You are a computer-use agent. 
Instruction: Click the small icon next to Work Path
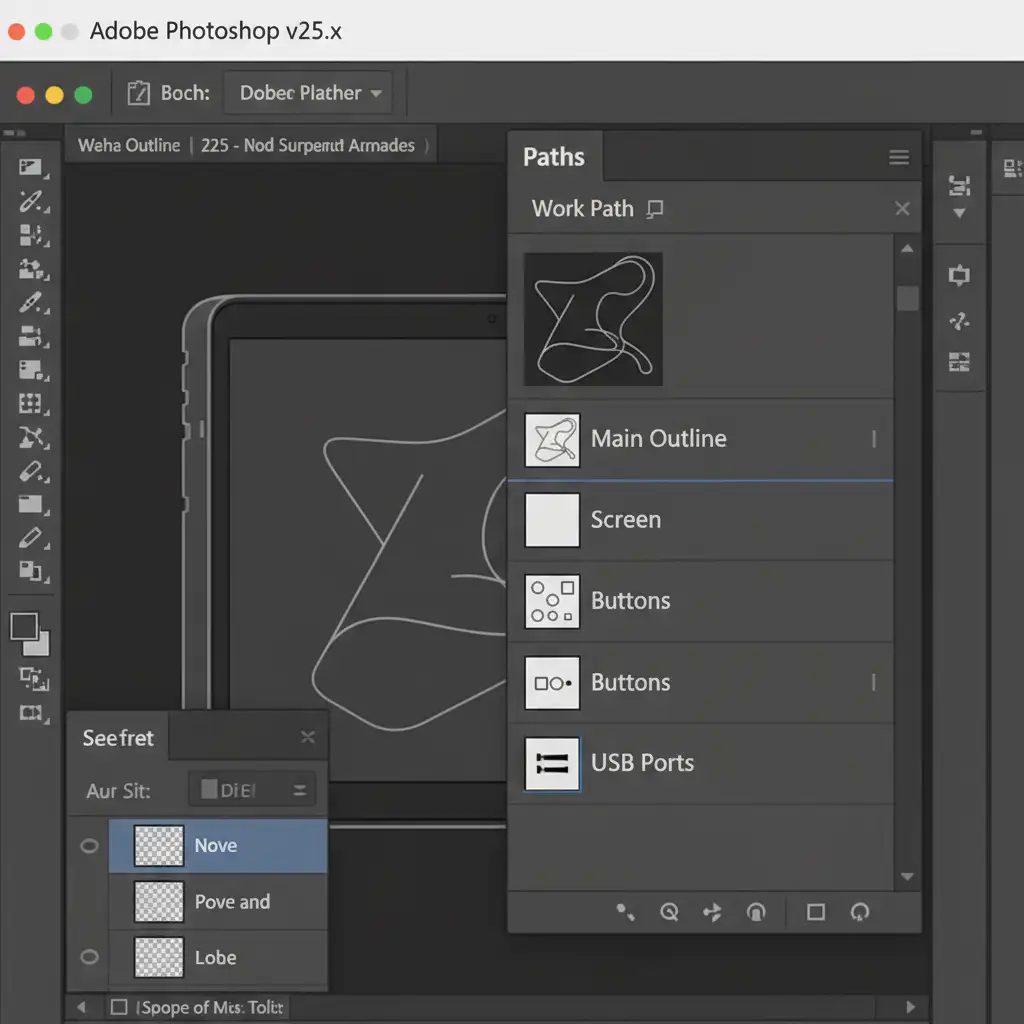(655, 209)
